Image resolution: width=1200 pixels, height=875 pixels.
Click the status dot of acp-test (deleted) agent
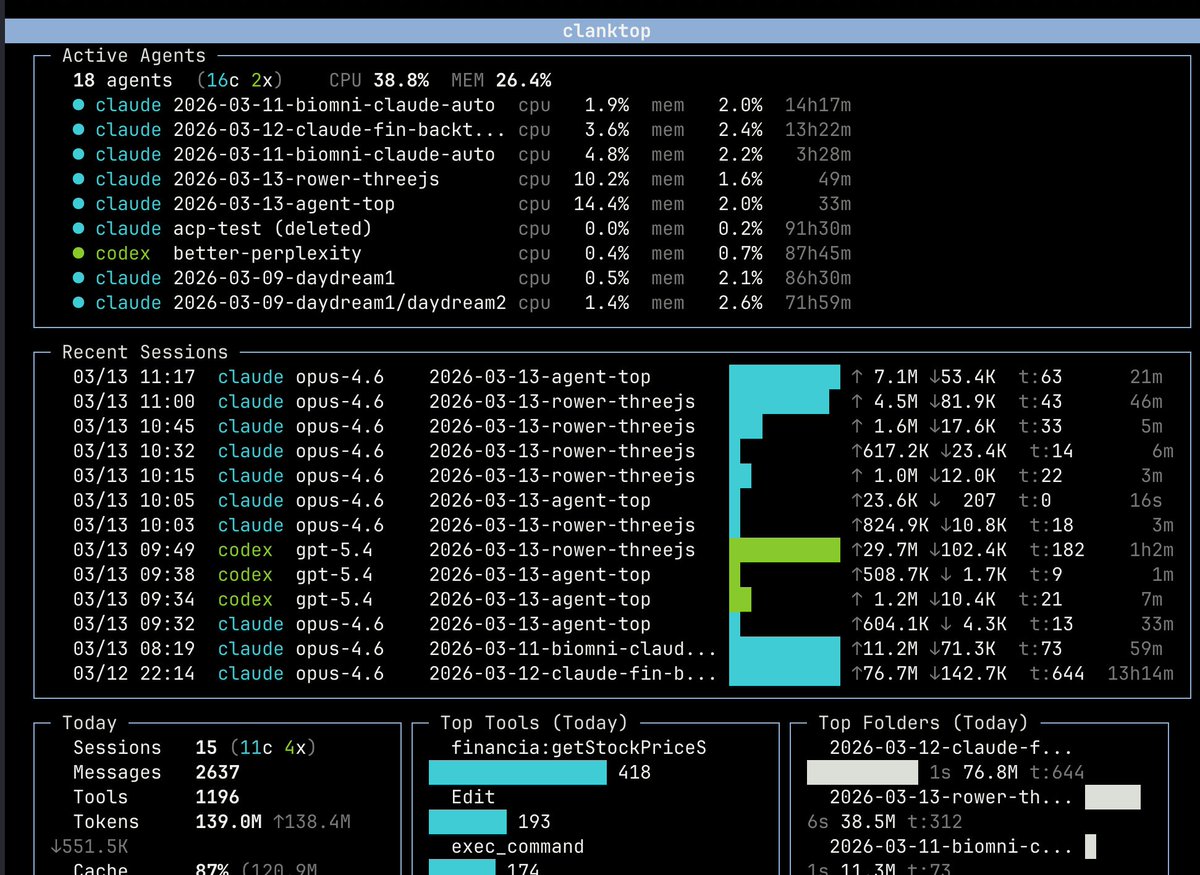79,229
